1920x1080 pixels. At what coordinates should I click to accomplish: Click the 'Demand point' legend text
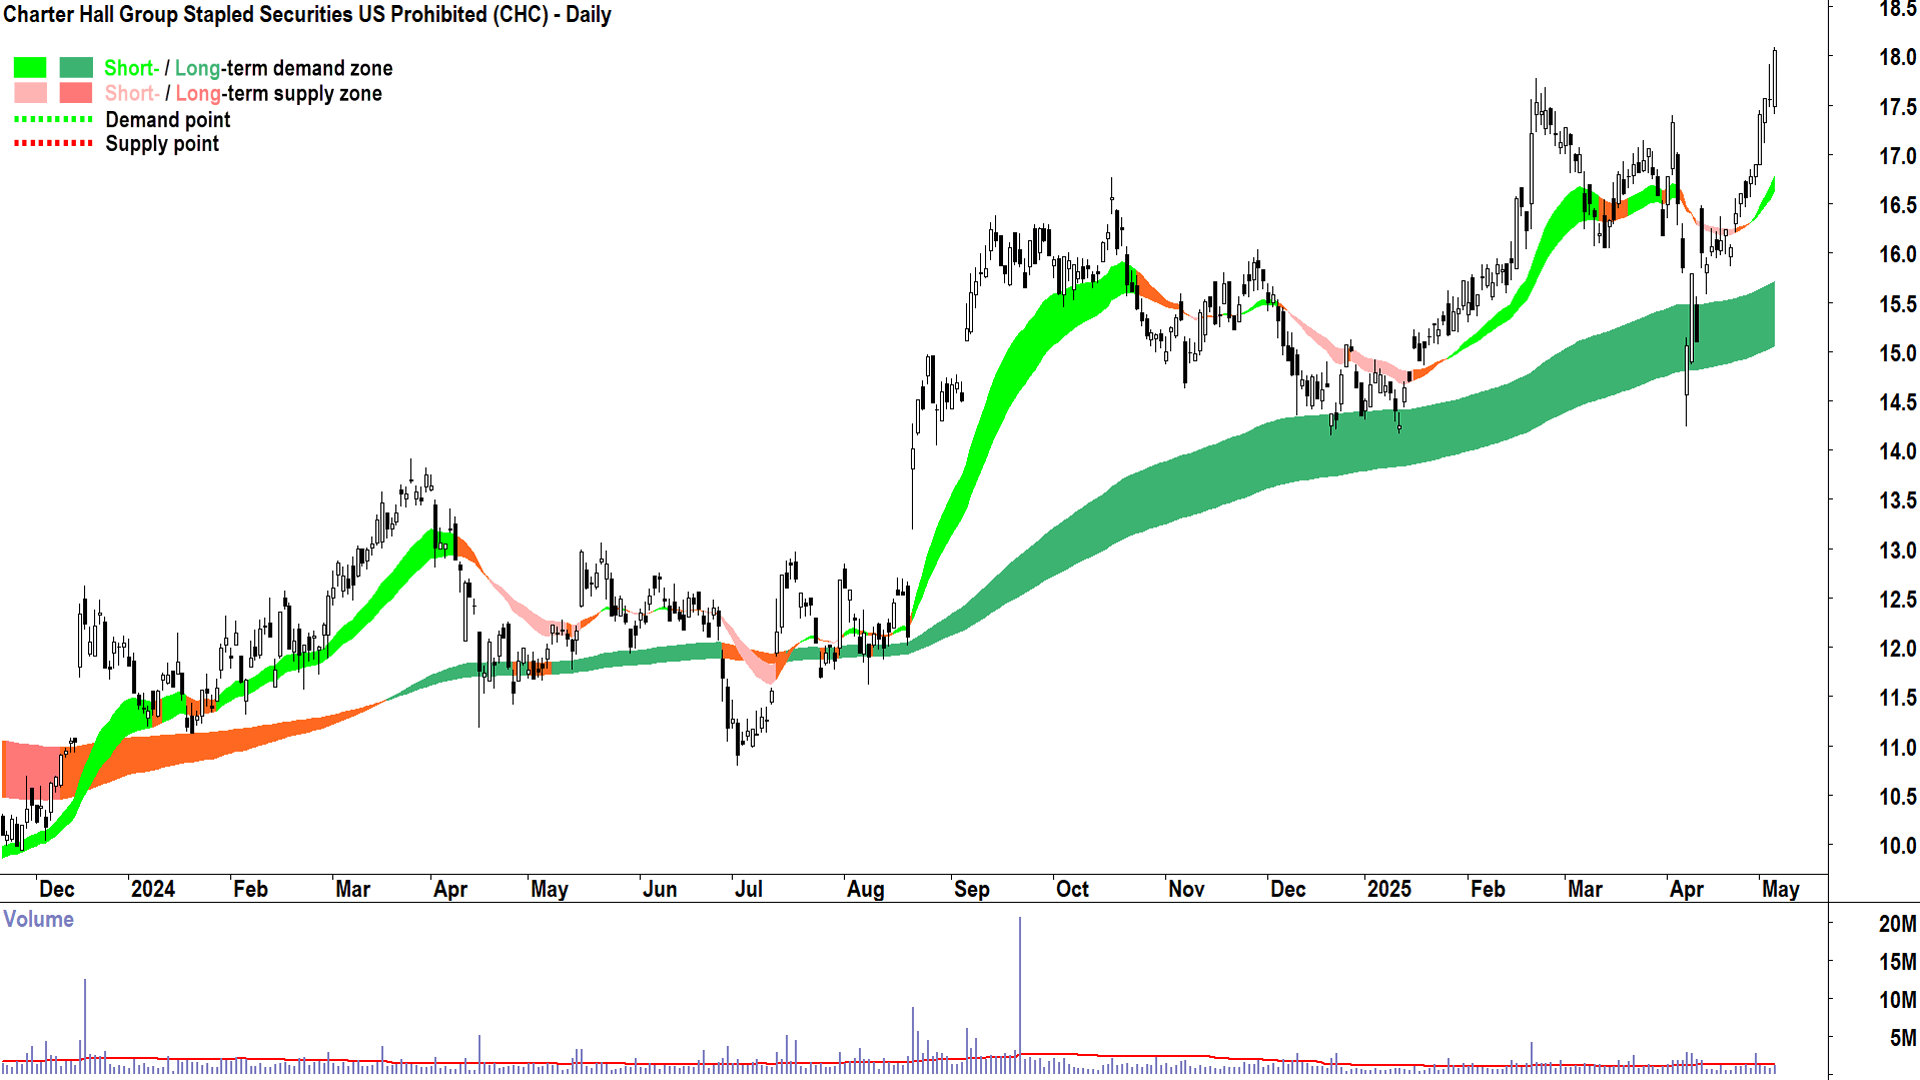tap(168, 120)
